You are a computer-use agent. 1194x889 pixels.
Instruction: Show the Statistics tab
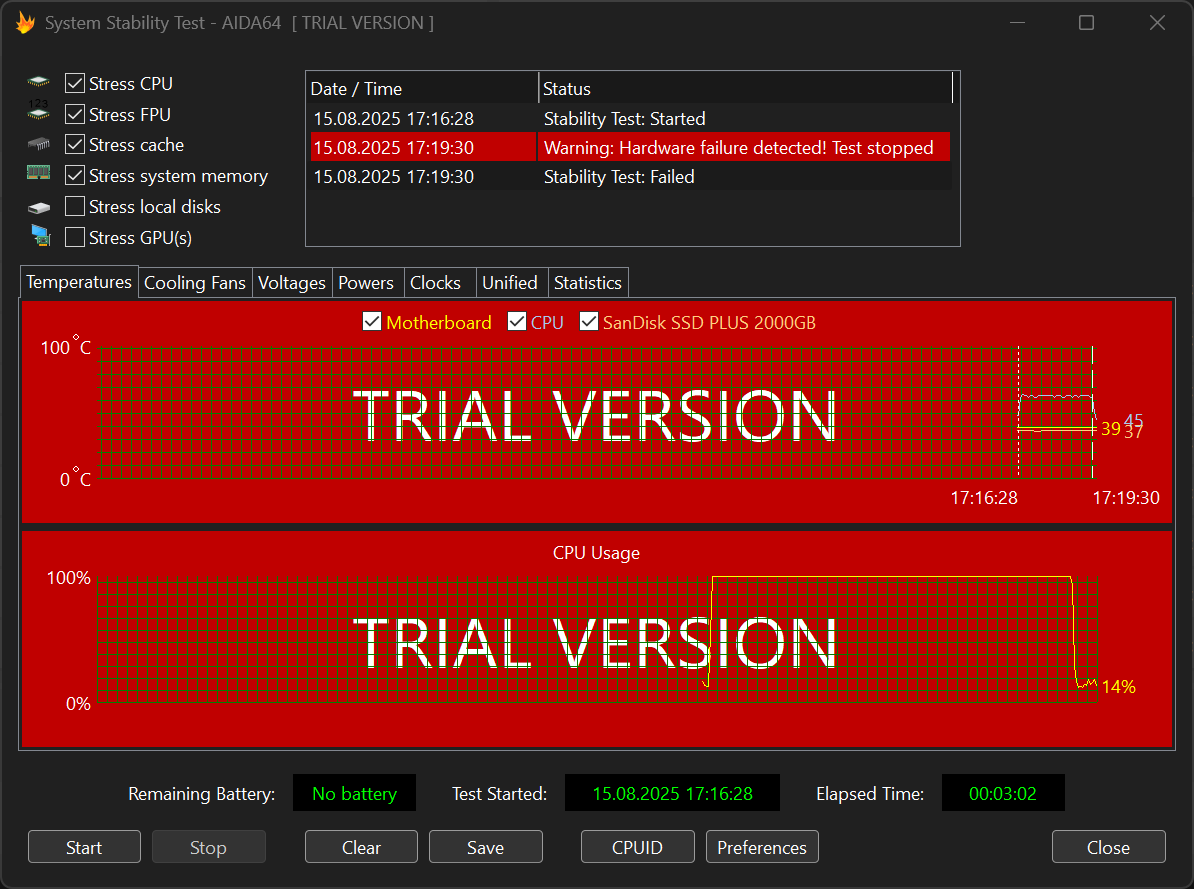pos(588,283)
